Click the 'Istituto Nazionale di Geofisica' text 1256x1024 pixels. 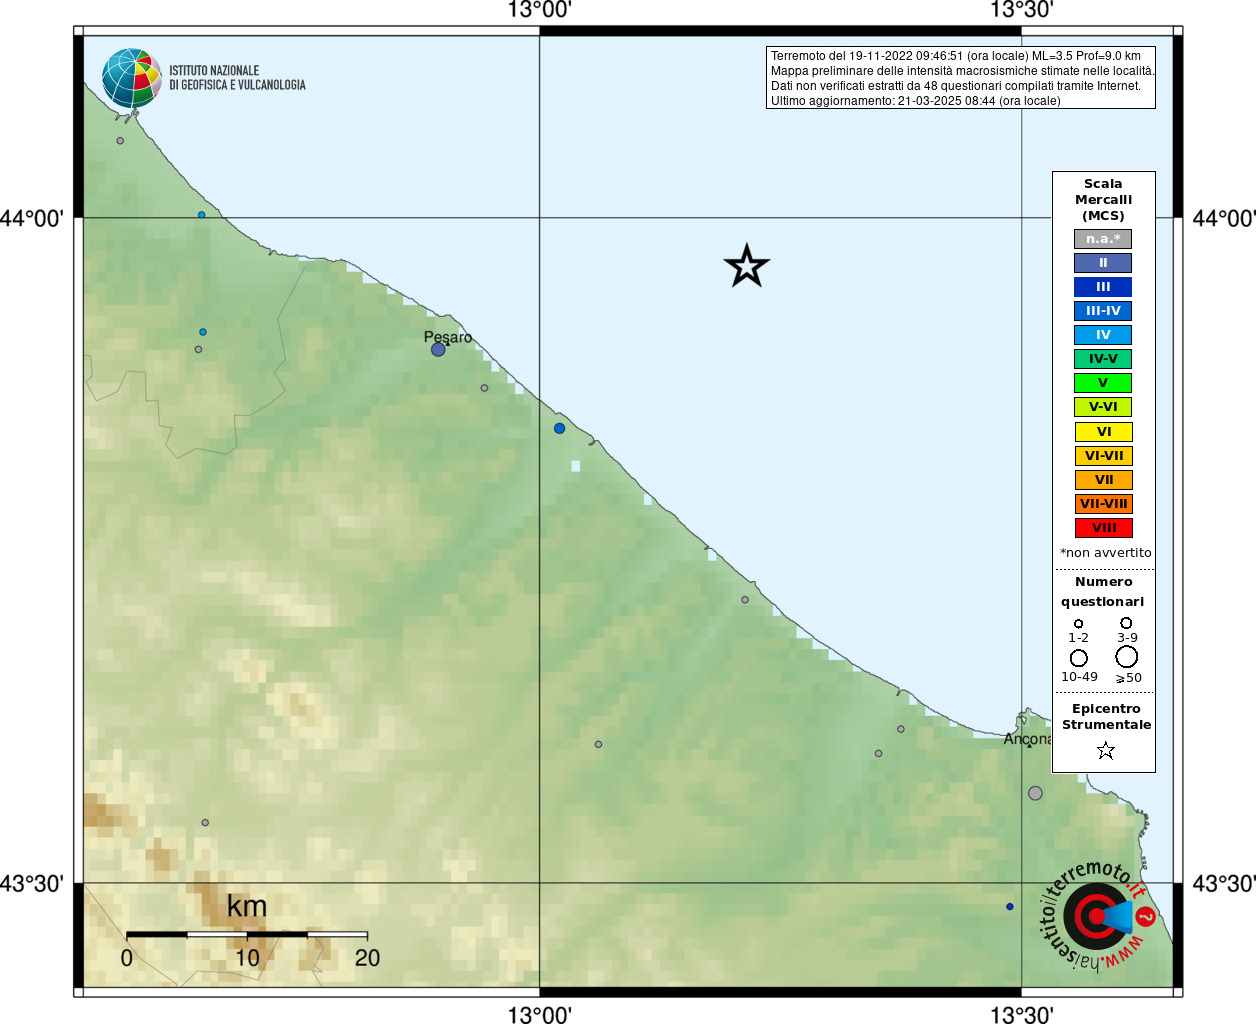click(x=237, y=78)
